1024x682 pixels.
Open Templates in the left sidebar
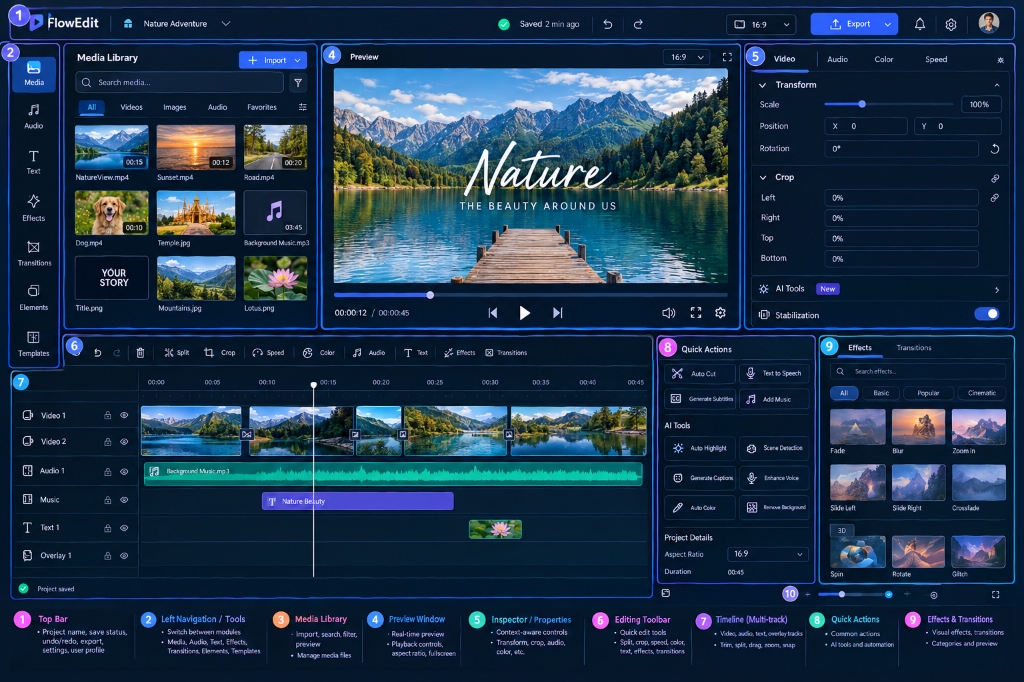(34, 344)
